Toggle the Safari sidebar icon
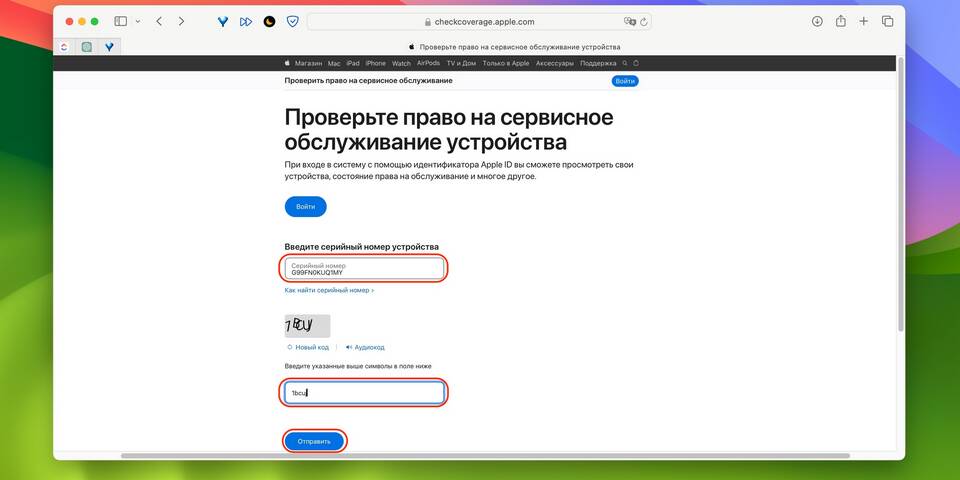Screen dimensions: 960x480 point(121,21)
